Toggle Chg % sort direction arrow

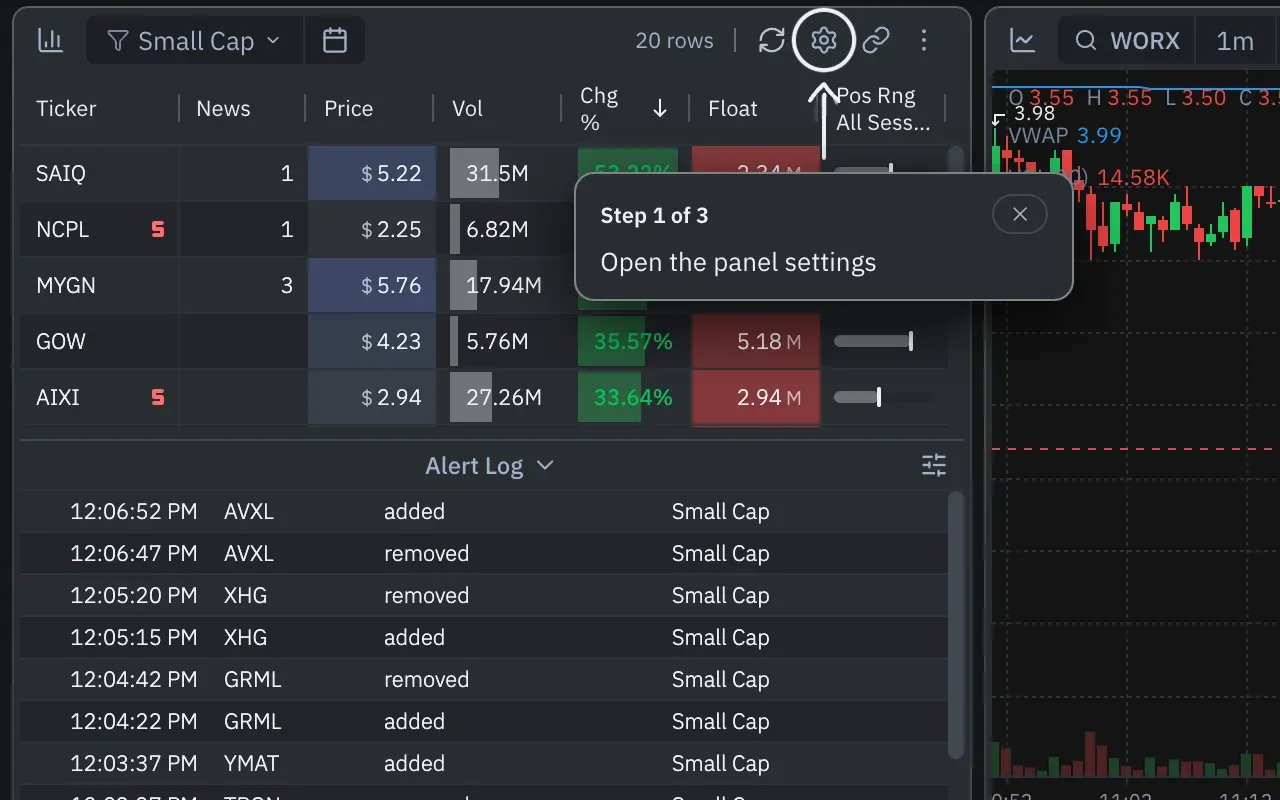click(x=660, y=109)
